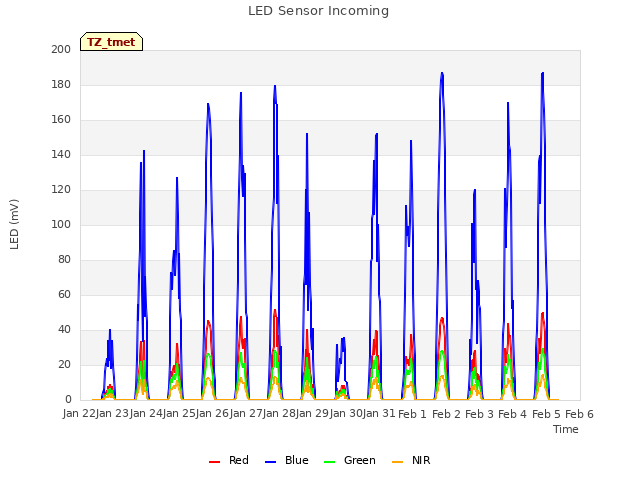Click the Jan 31 x-axis date label
The width and height of the screenshot is (640, 480).
coord(379,414)
